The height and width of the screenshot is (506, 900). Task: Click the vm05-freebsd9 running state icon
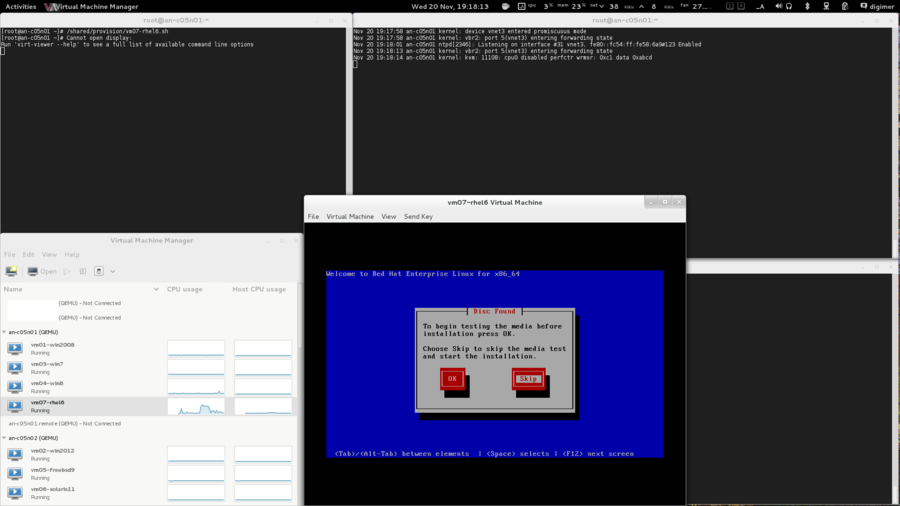(15, 473)
